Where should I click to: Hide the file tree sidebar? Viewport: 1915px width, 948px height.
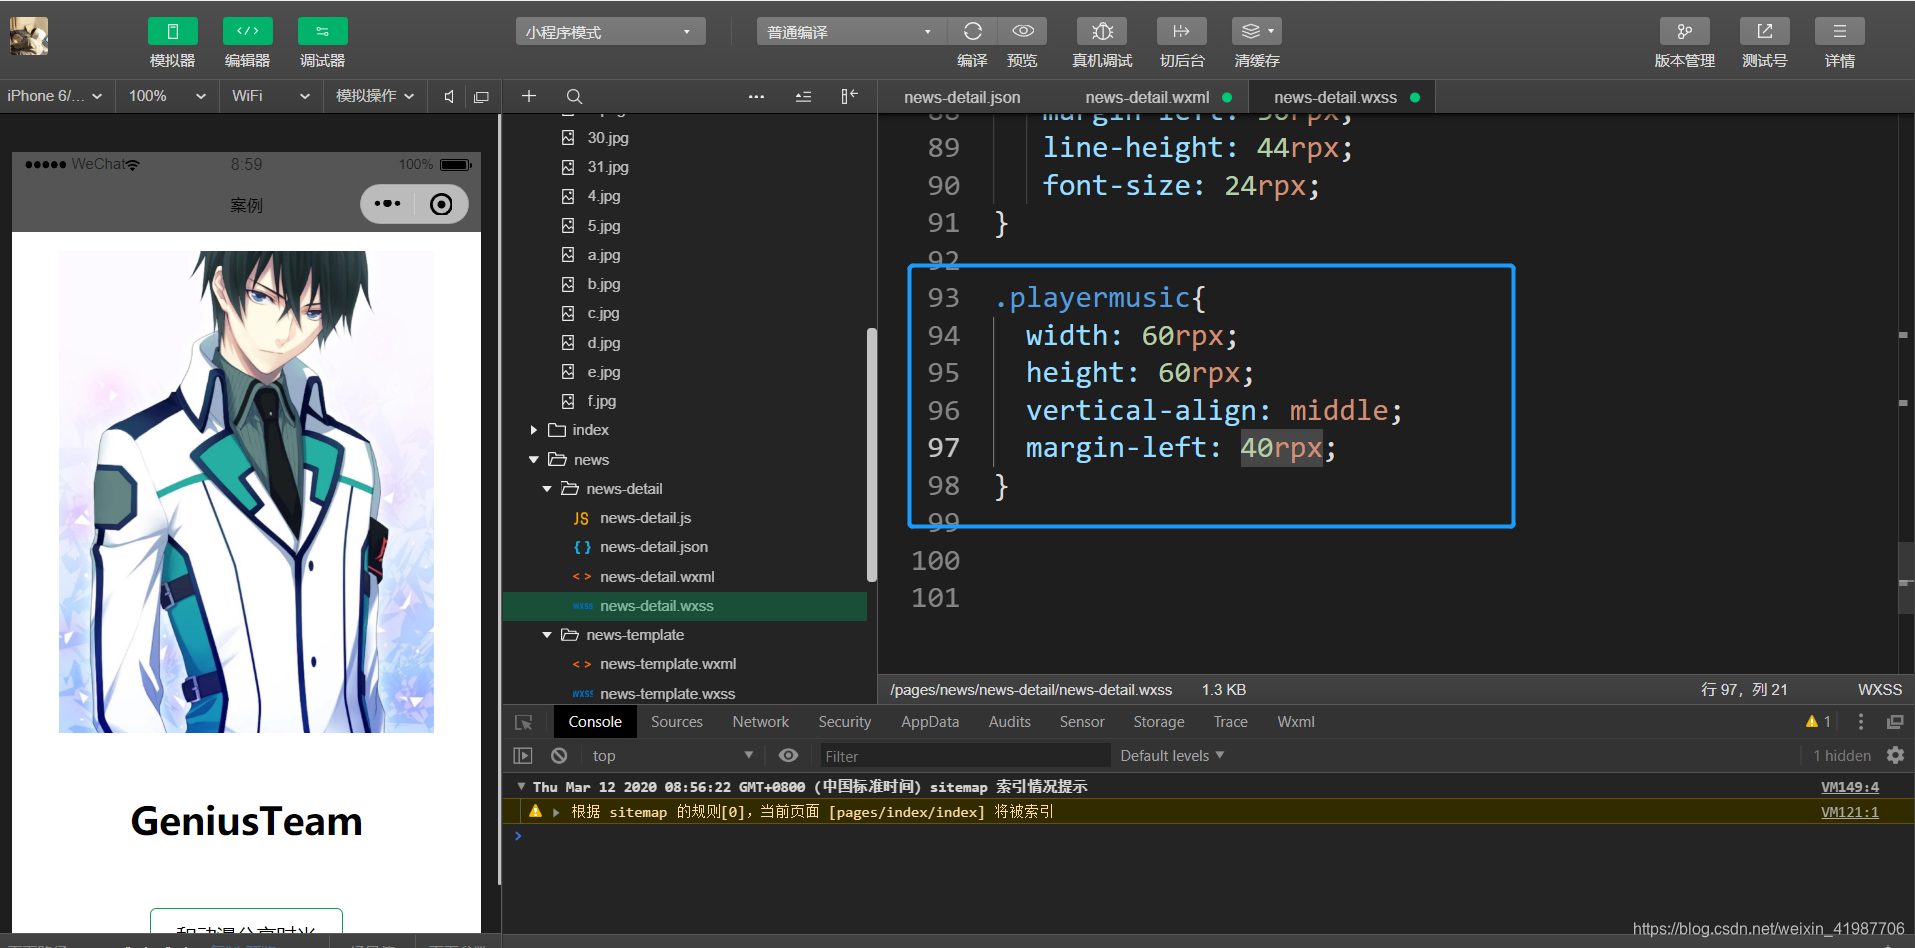[x=849, y=96]
